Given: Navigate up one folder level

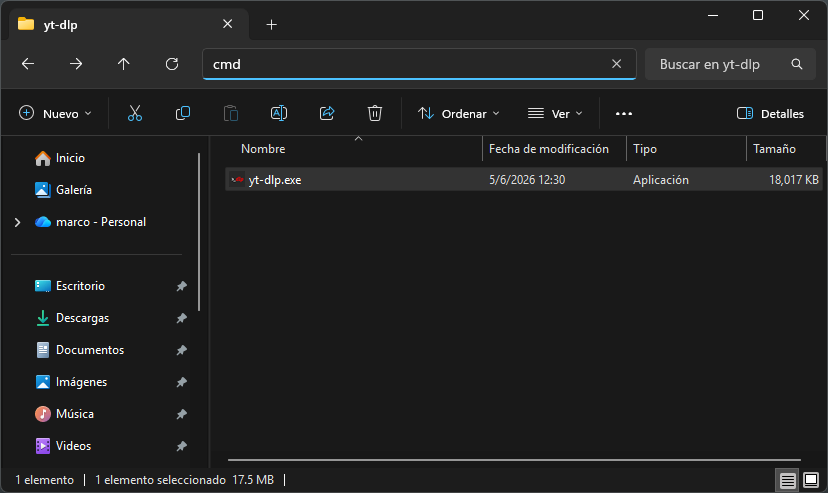Looking at the screenshot, I should 124,64.
